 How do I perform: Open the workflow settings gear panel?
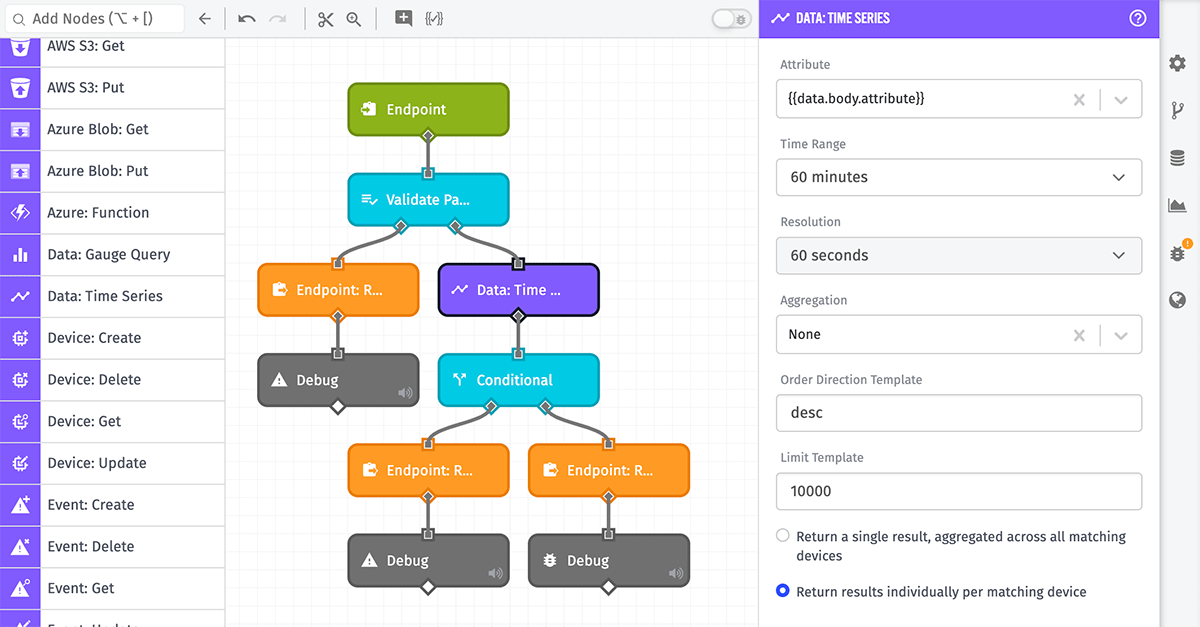tap(1177, 63)
